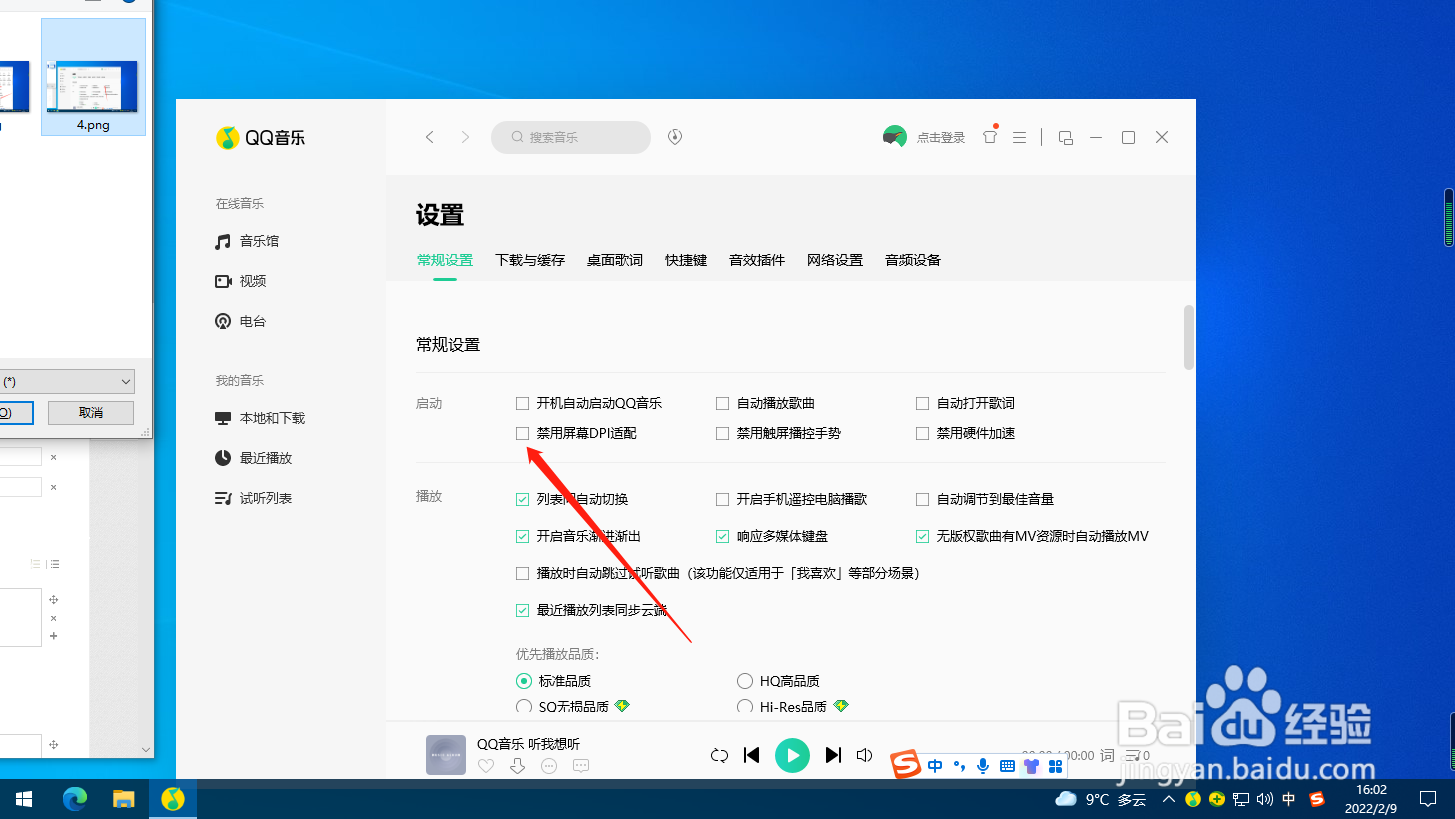
Task: Open 电台 in the sidebar
Action: (241, 321)
